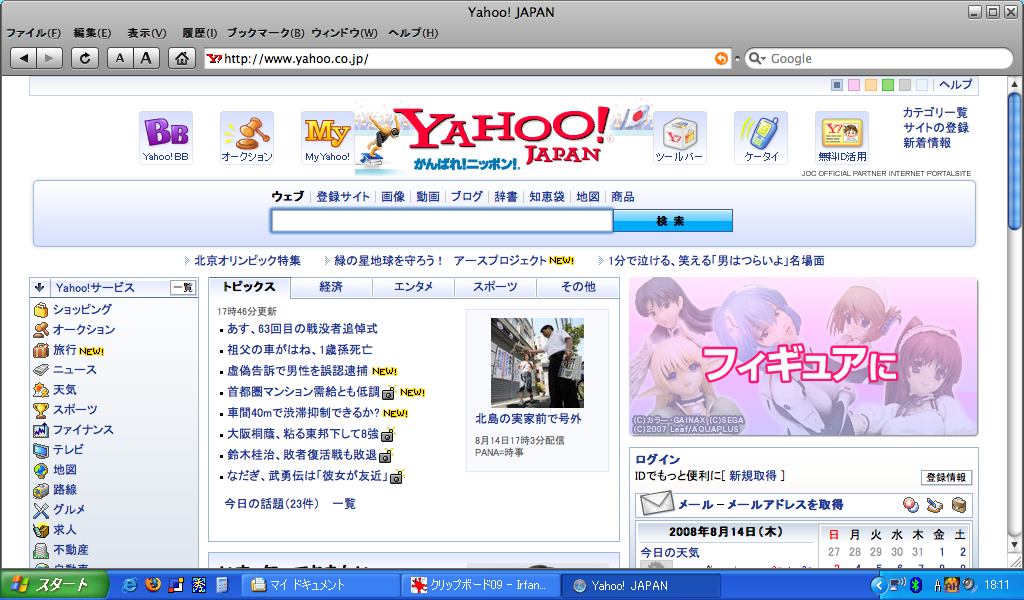Image resolution: width=1024 pixels, height=600 pixels.
Task: Collapse the Yahoo!サービス panel arrow
Action: (x=39, y=287)
